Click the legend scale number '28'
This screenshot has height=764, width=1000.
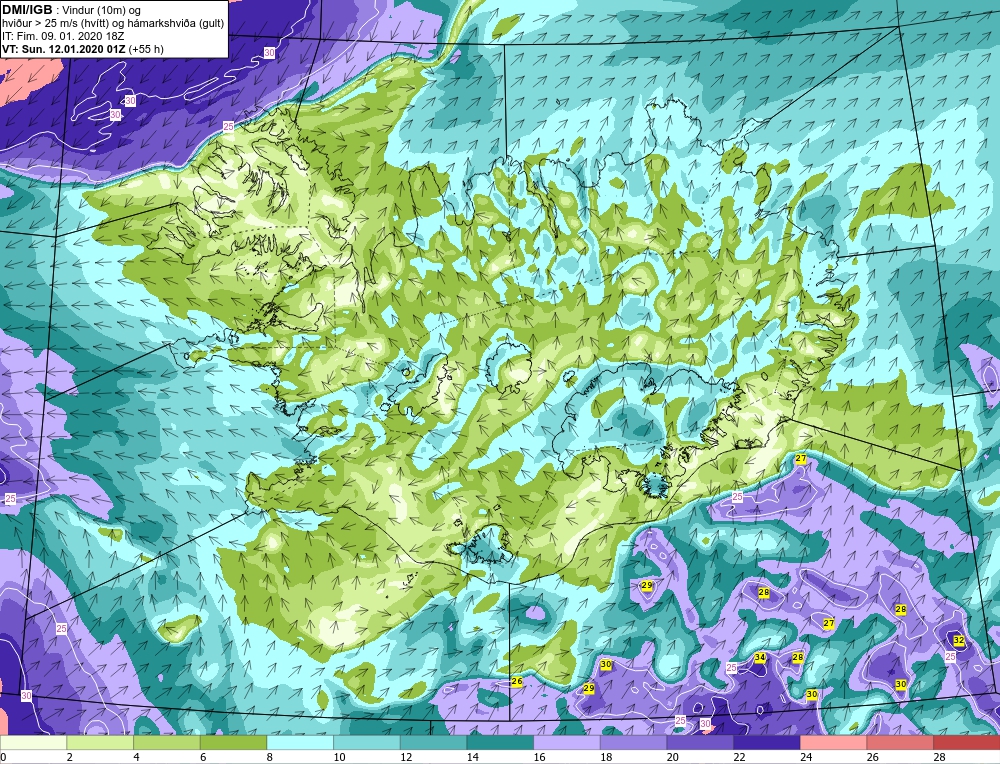pos(939,757)
